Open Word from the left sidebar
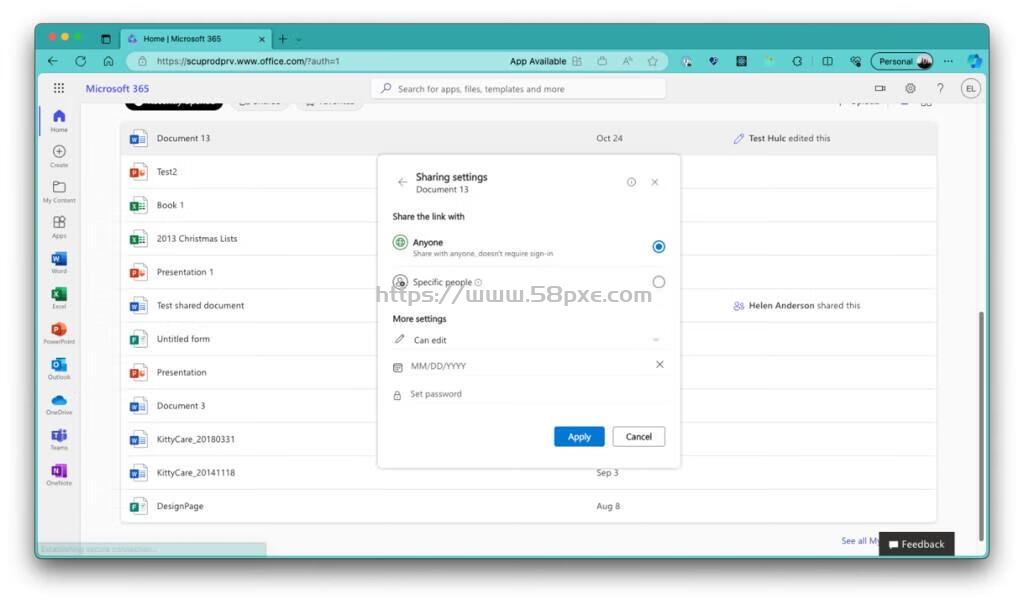 [x=59, y=263]
